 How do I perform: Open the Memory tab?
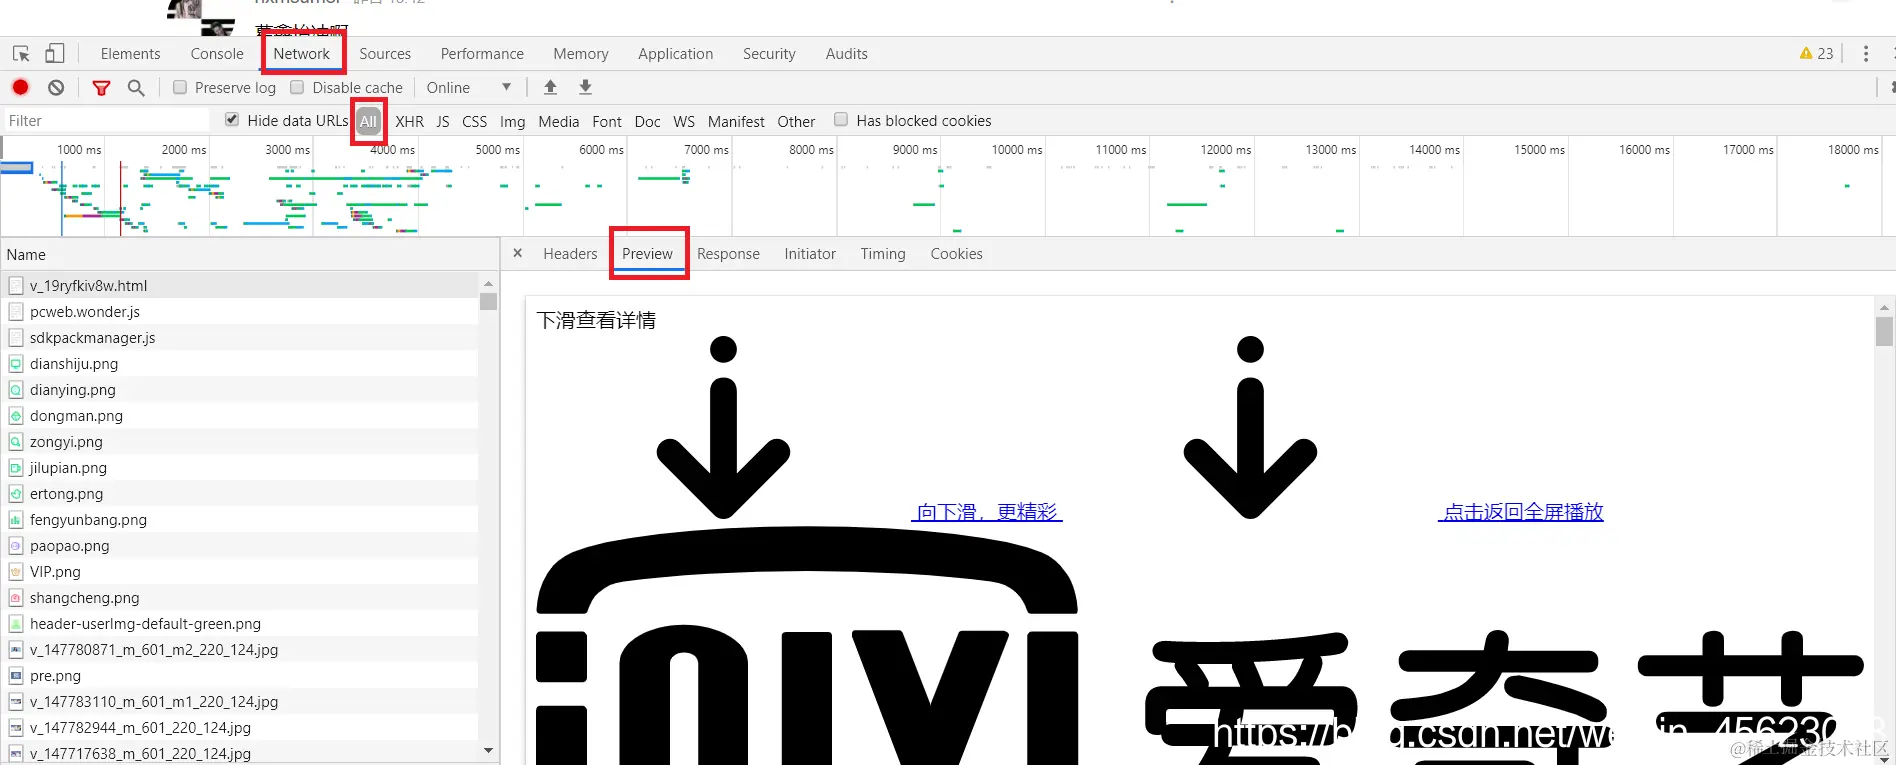pyautogui.click(x=581, y=54)
